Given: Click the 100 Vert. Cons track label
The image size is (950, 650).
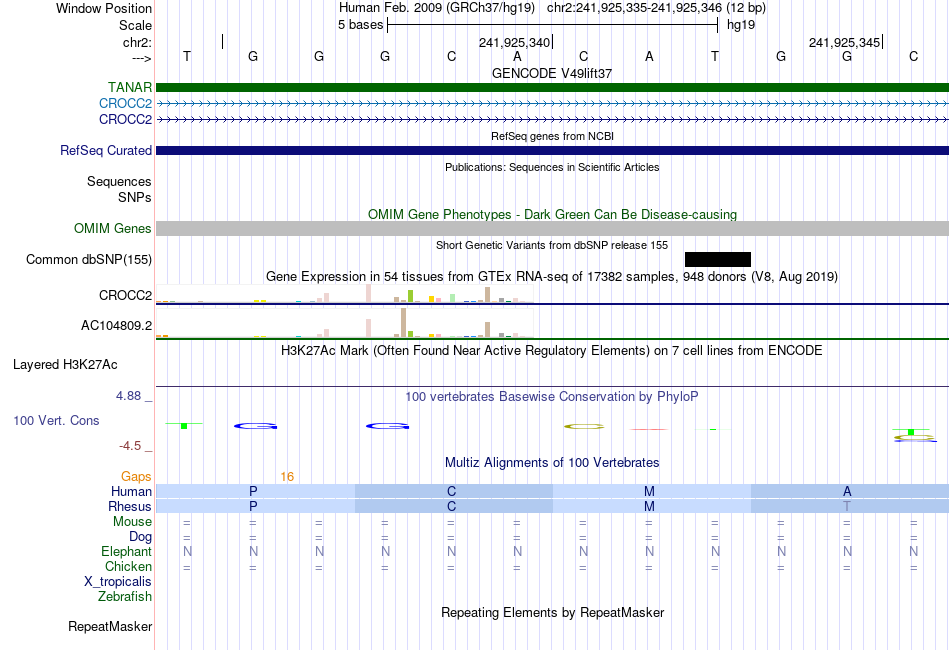Looking at the screenshot, I should point(56,420).
